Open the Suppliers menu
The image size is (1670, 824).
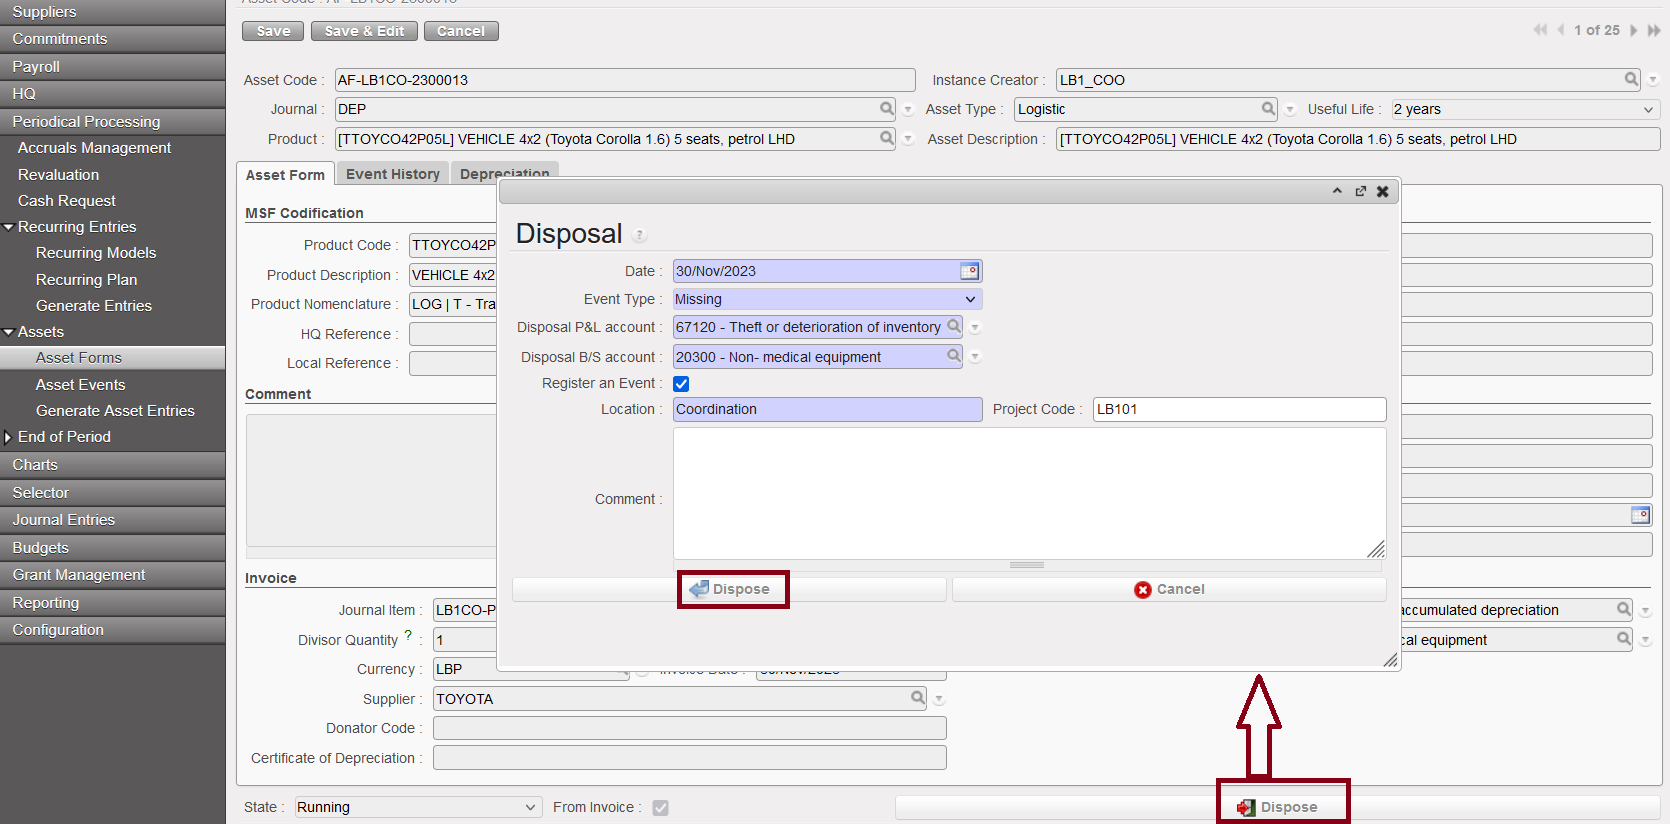(112, 12)
